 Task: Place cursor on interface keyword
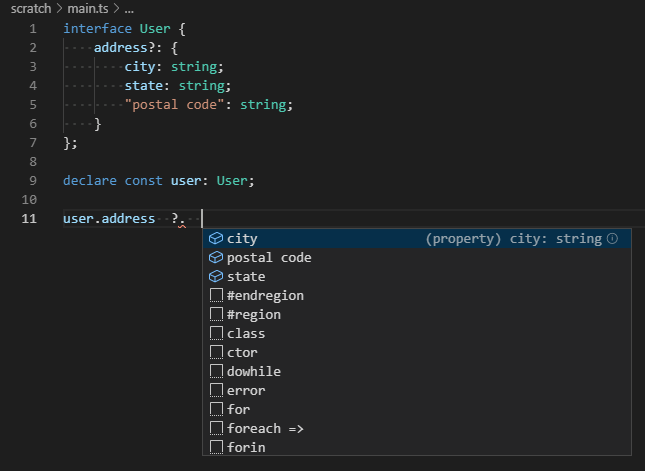(97, 29)
